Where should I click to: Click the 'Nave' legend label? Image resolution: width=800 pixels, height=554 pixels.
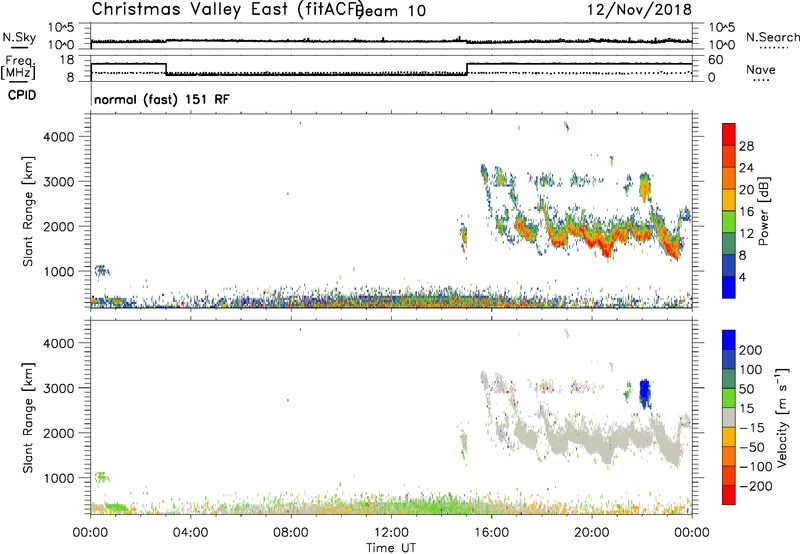click(761, 69)
